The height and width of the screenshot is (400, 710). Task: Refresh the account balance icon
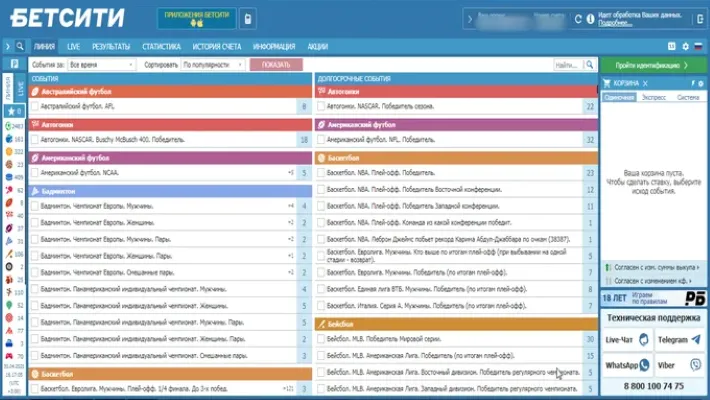[578, 19]
